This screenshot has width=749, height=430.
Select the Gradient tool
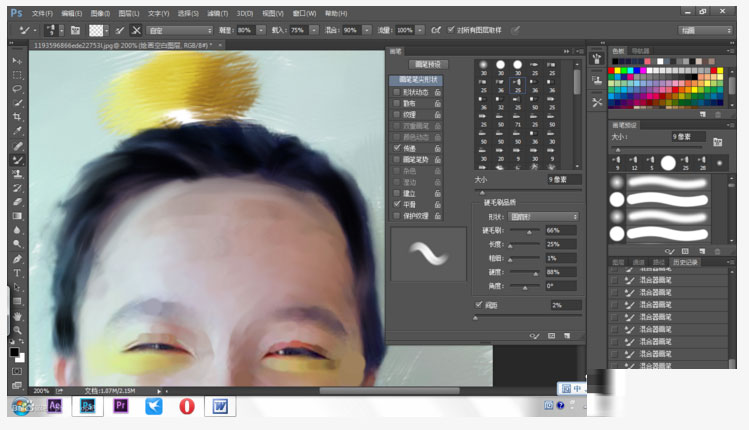(17, 216)
